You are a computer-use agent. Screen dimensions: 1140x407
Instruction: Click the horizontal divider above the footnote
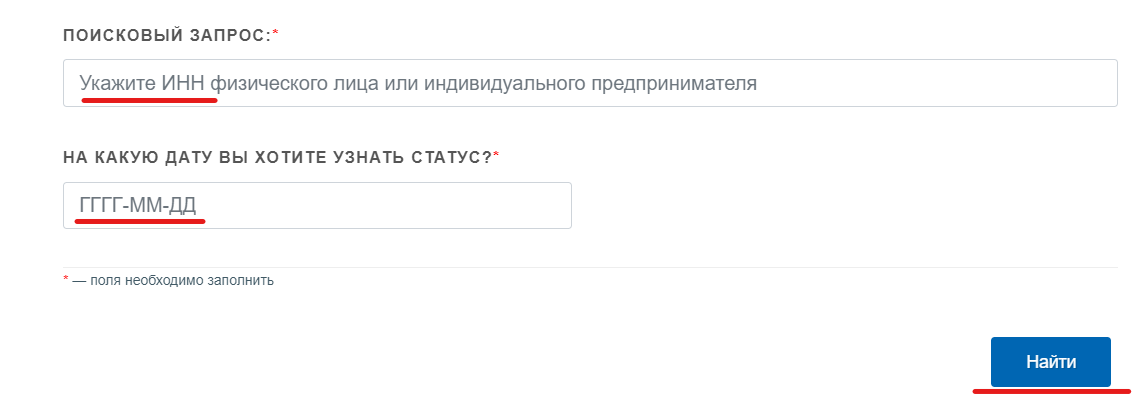[x=590, y=267]
